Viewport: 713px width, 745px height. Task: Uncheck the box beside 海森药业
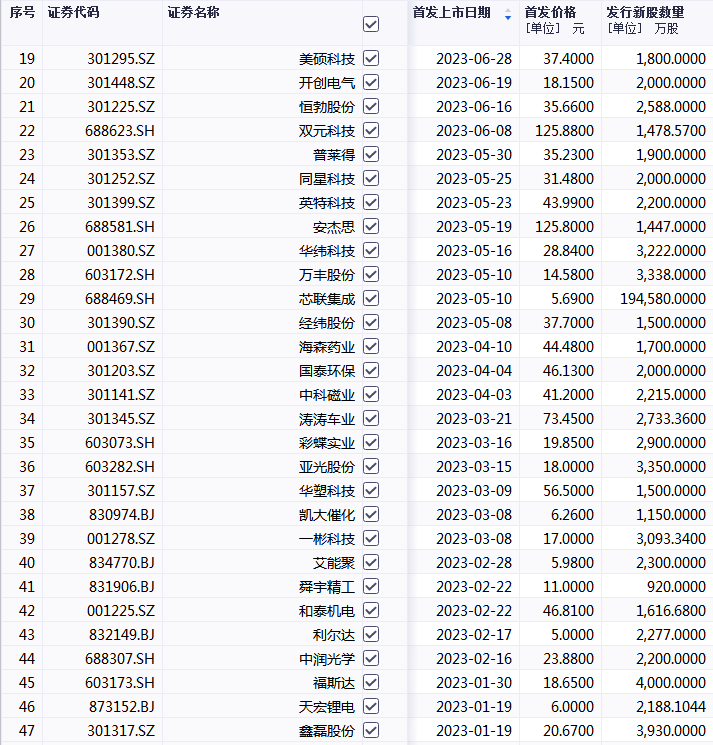coord(371,347)
